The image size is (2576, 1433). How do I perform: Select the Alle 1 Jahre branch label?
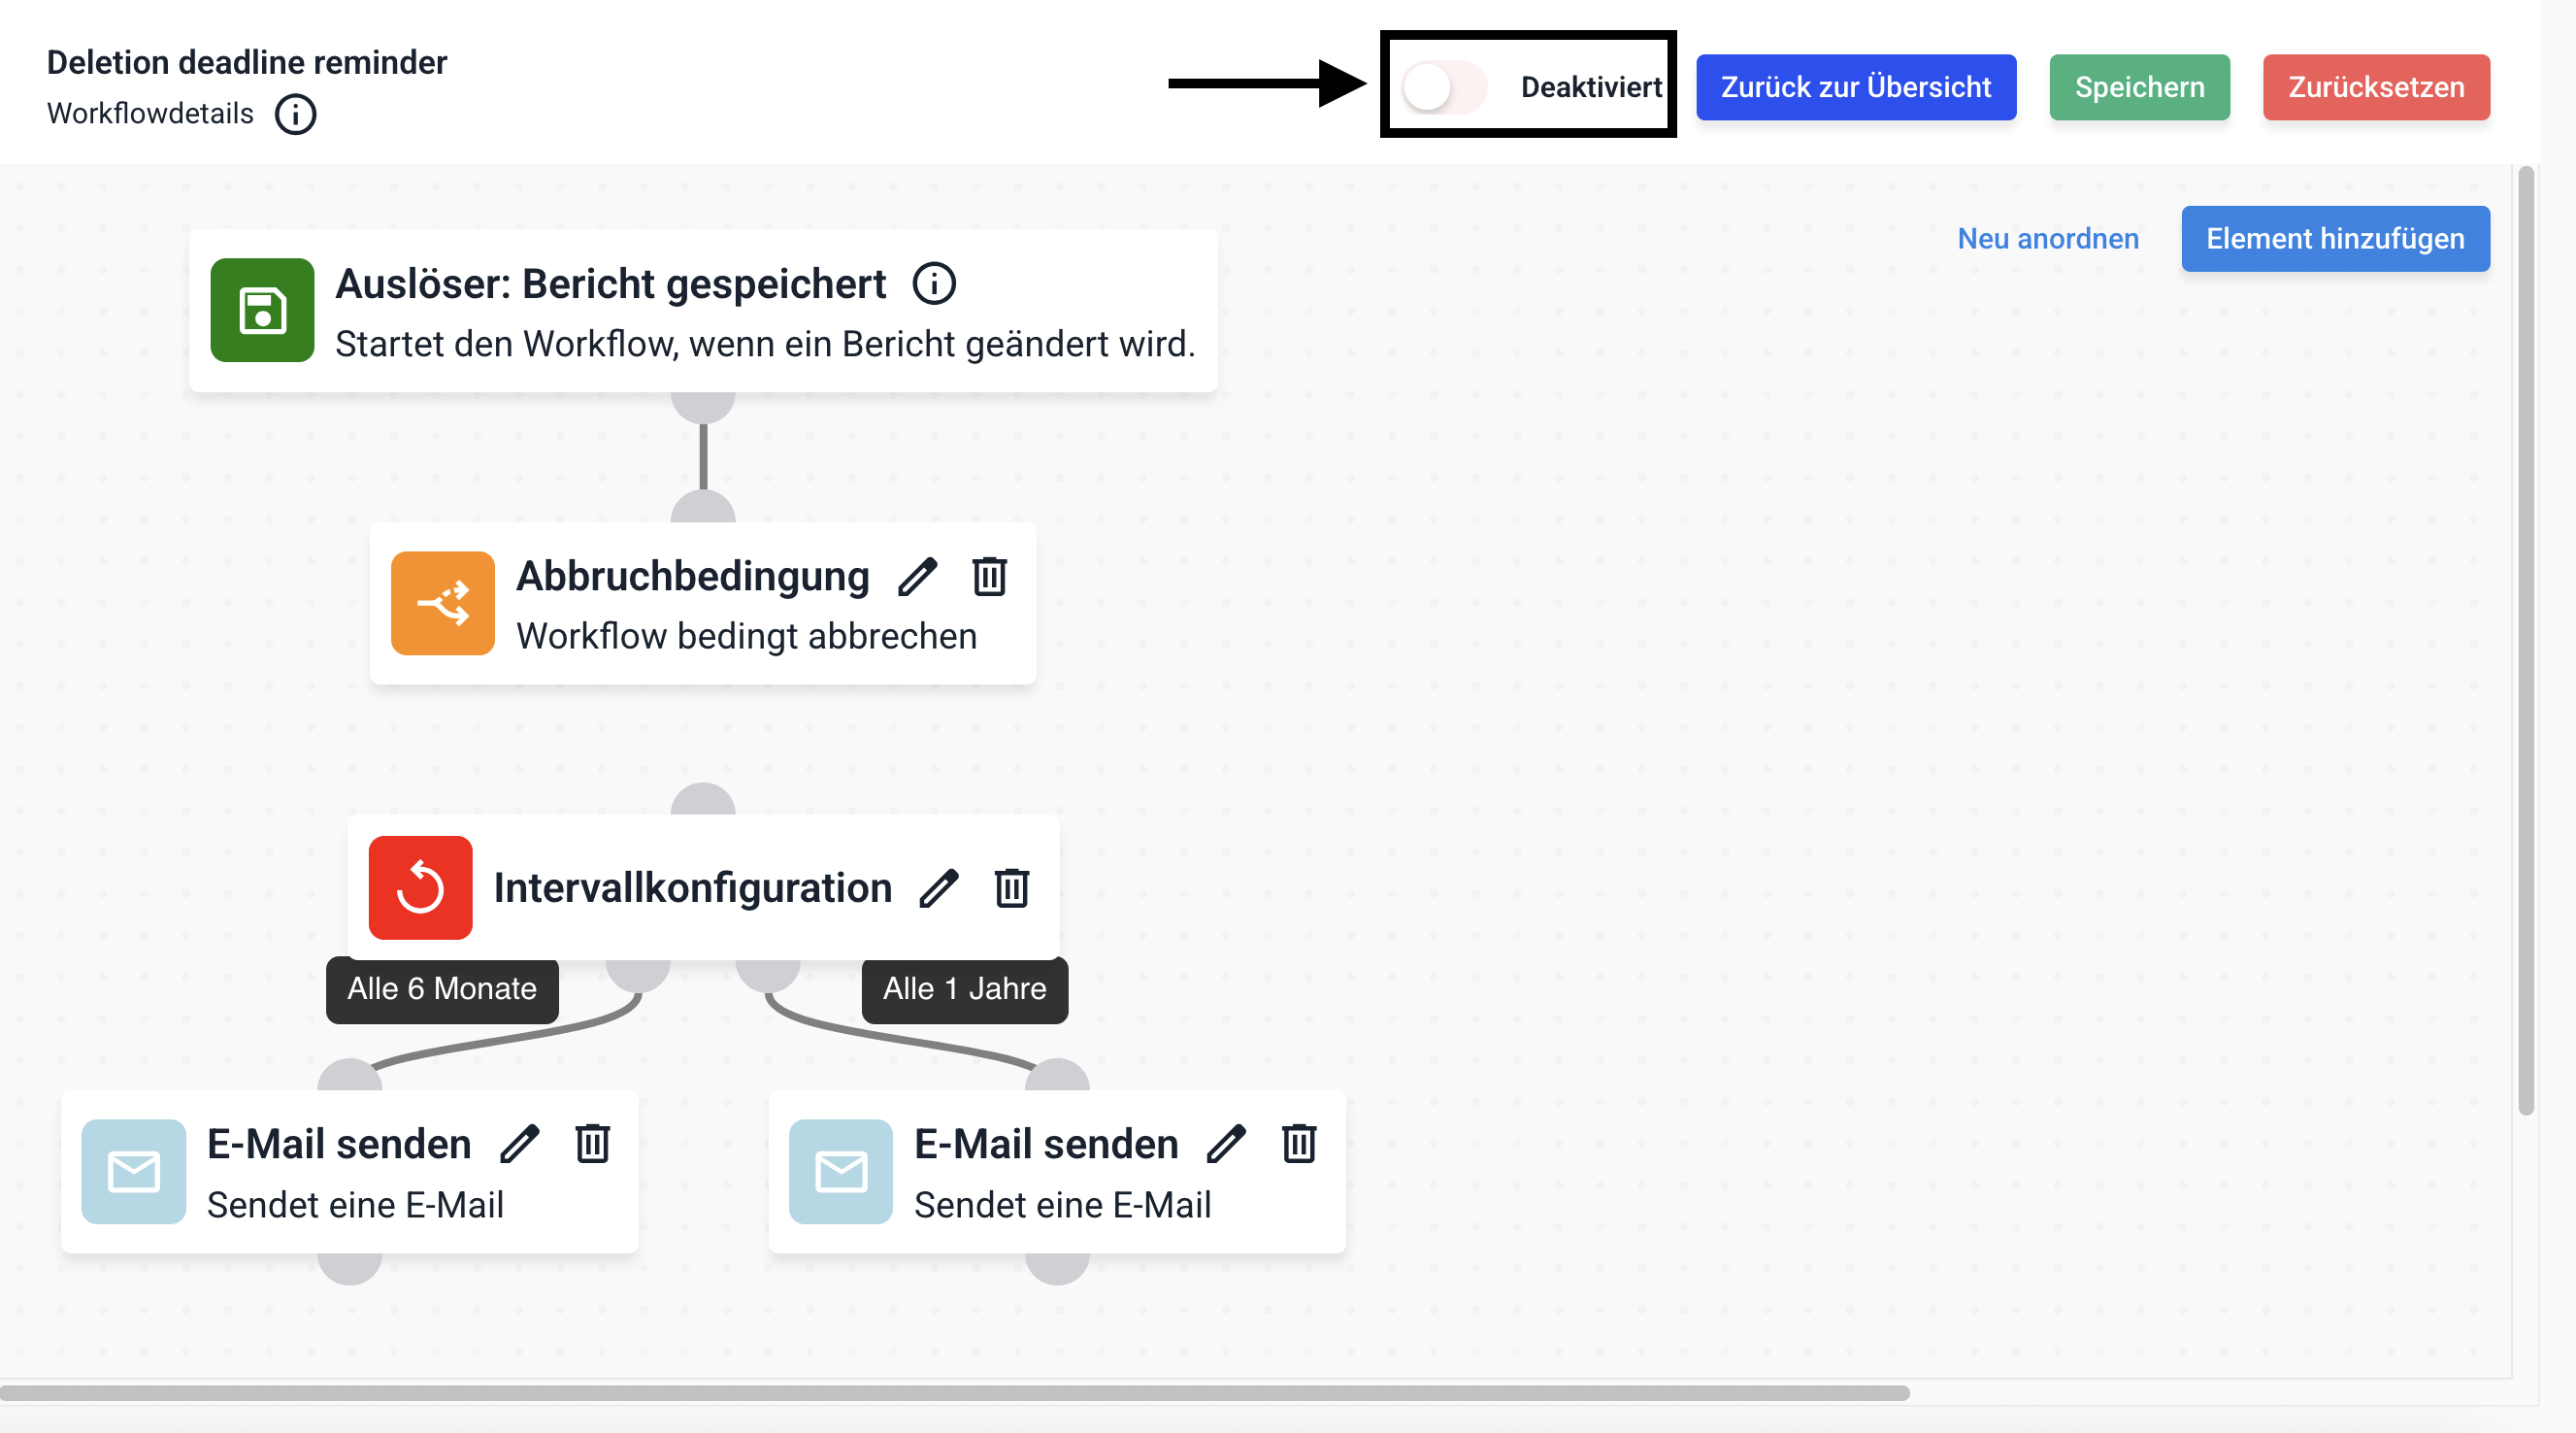point(964,989)
